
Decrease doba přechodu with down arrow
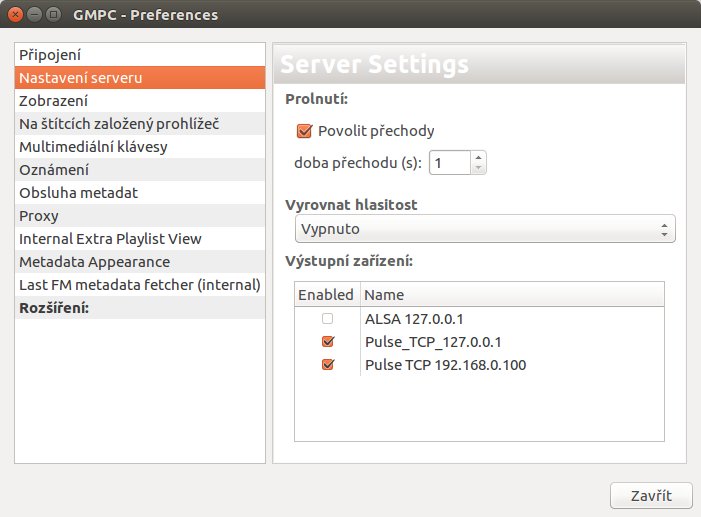point(478,168)
